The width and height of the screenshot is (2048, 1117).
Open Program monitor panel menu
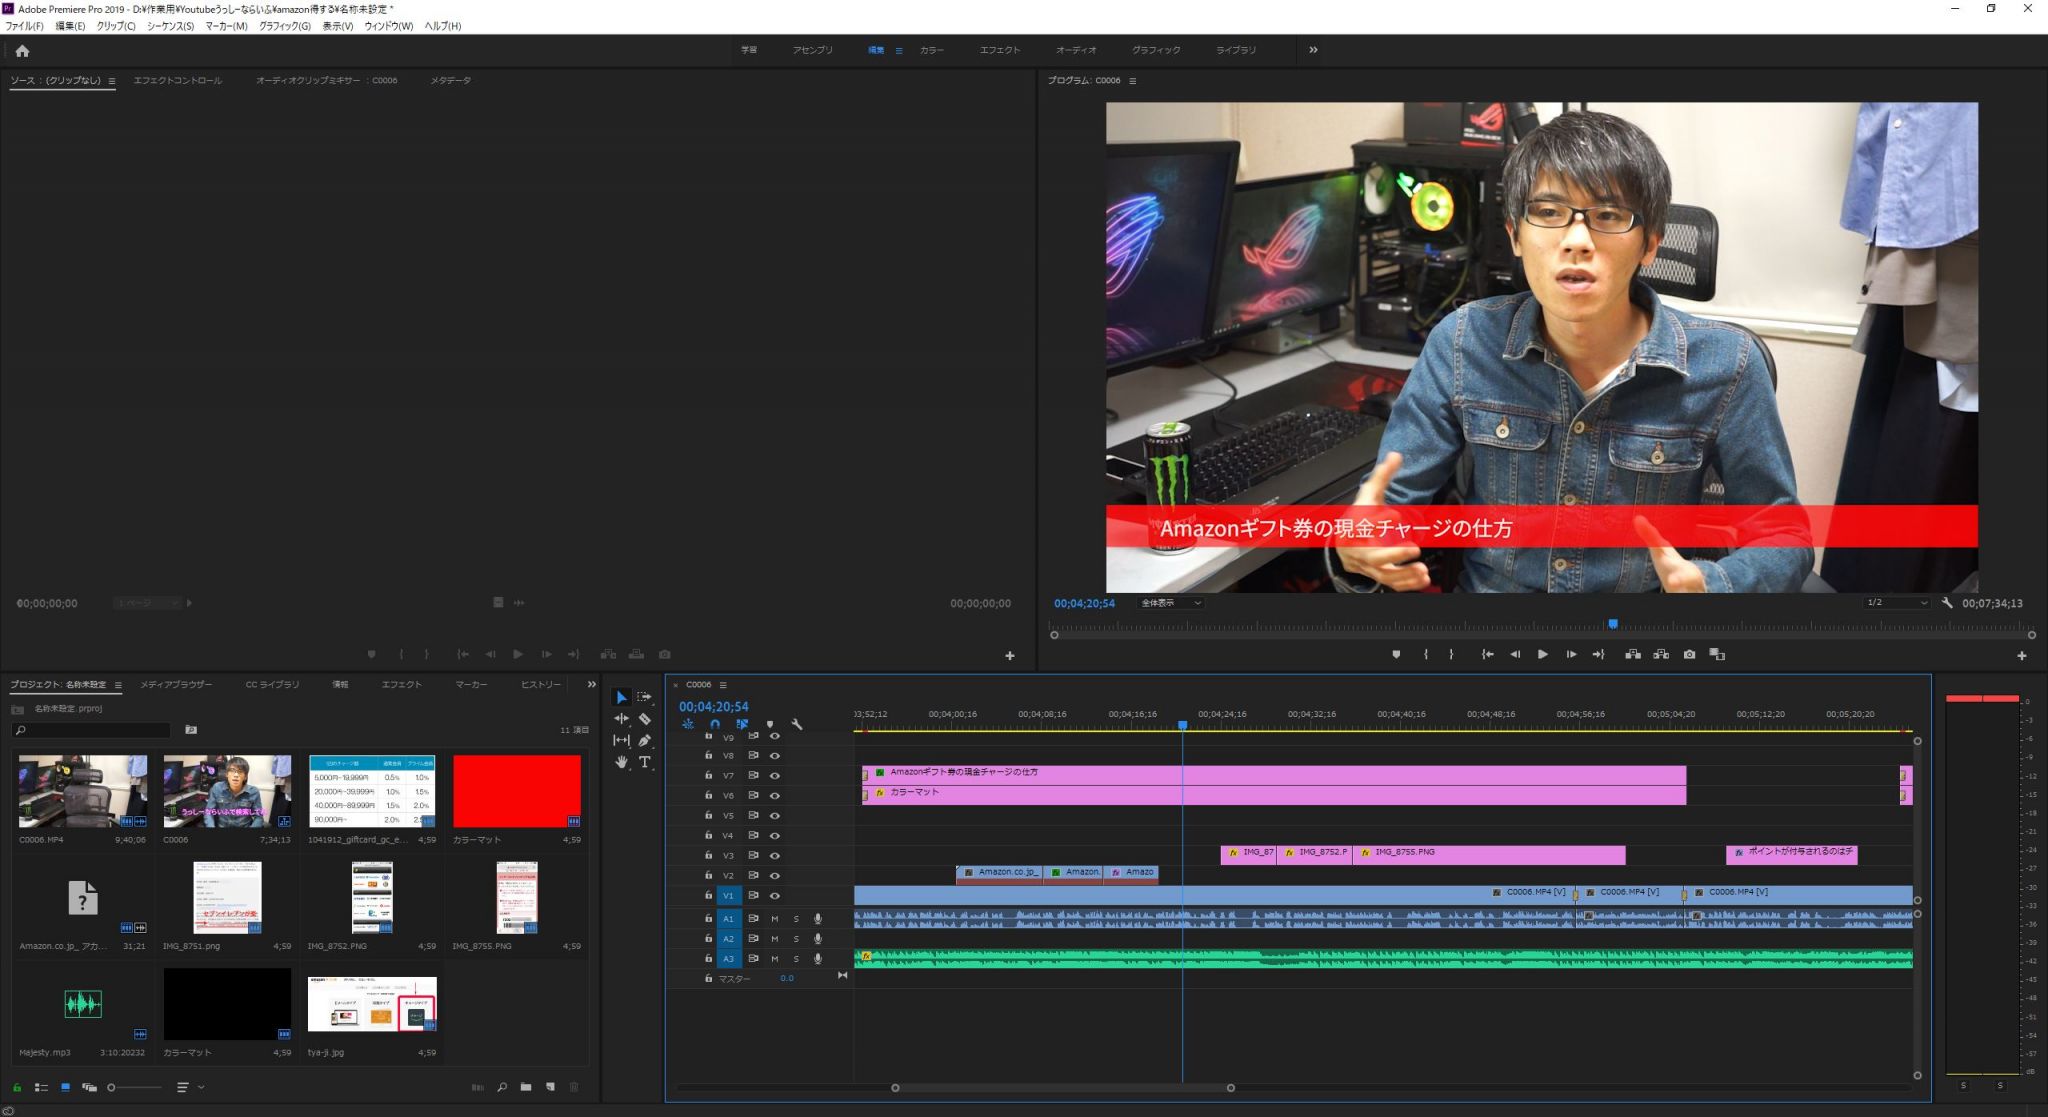coord(1132,81)
